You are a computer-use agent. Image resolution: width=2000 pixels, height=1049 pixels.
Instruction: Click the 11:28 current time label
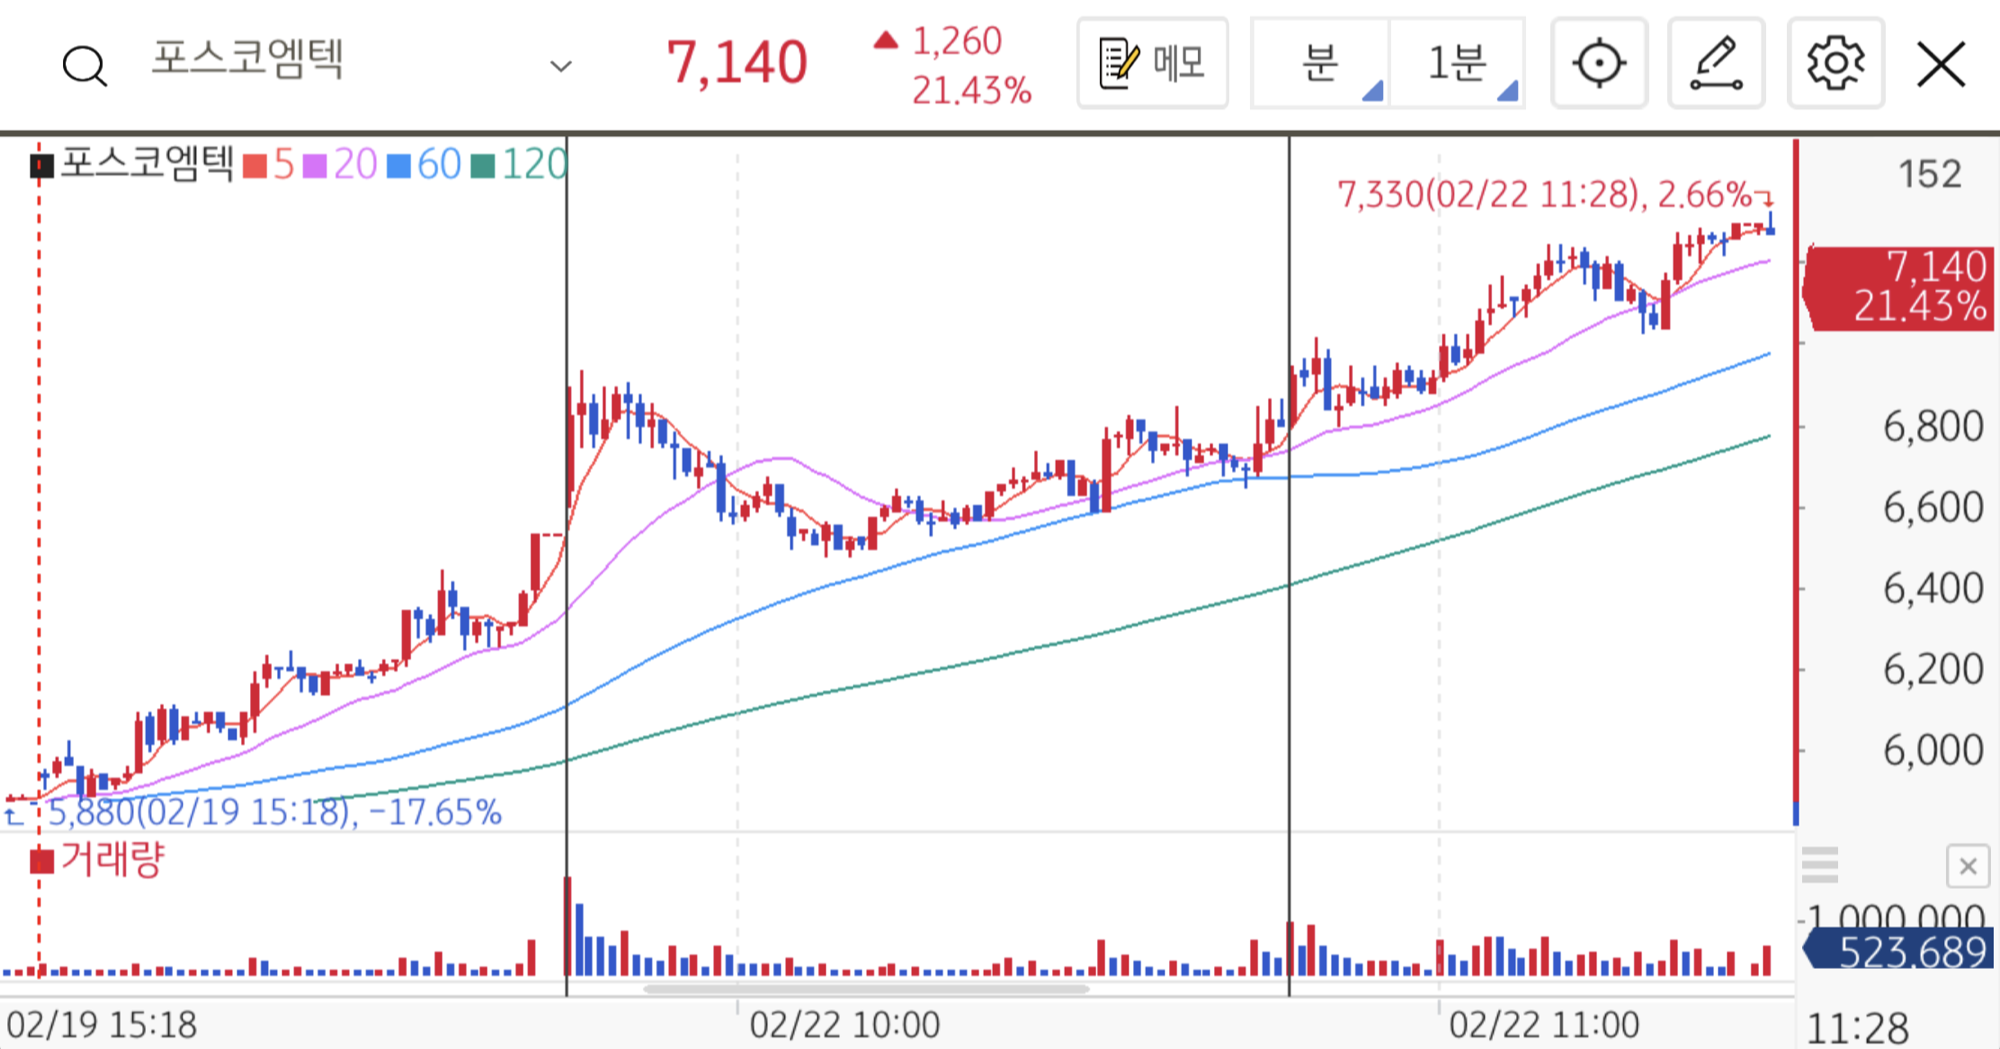pos(1858,1028)
